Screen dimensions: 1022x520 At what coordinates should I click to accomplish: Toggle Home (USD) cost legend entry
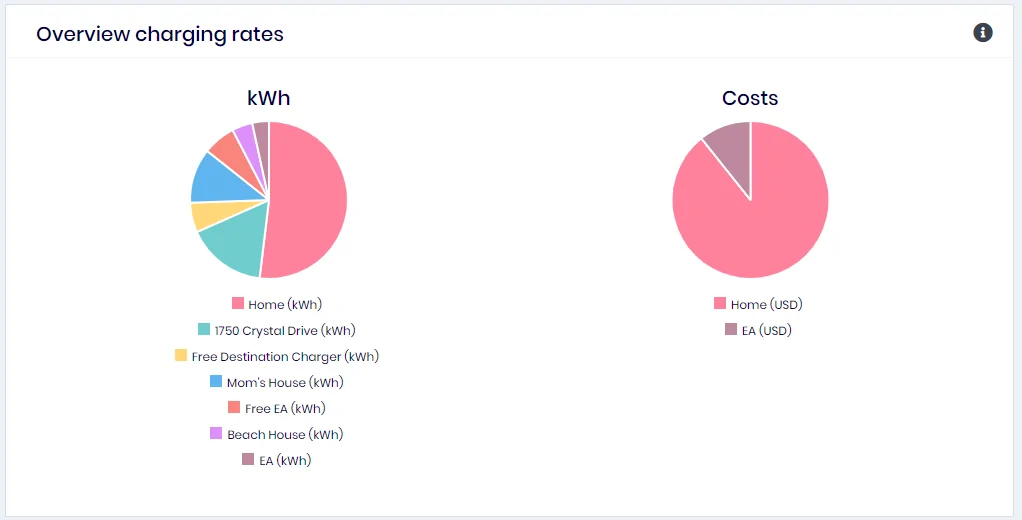(x=759, y=304)
